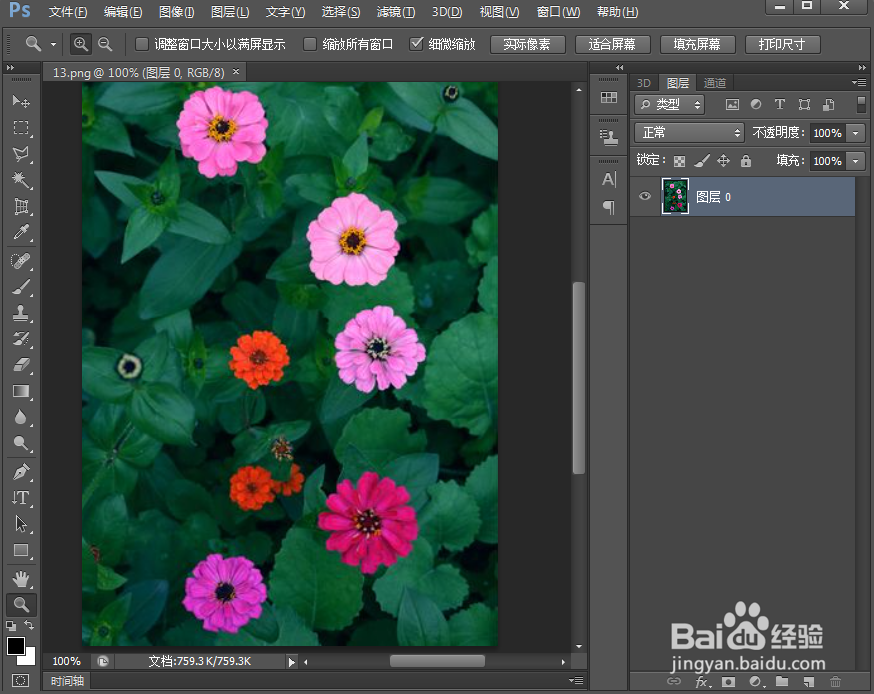Select the Eraser tool

click(x=22, y=364)
